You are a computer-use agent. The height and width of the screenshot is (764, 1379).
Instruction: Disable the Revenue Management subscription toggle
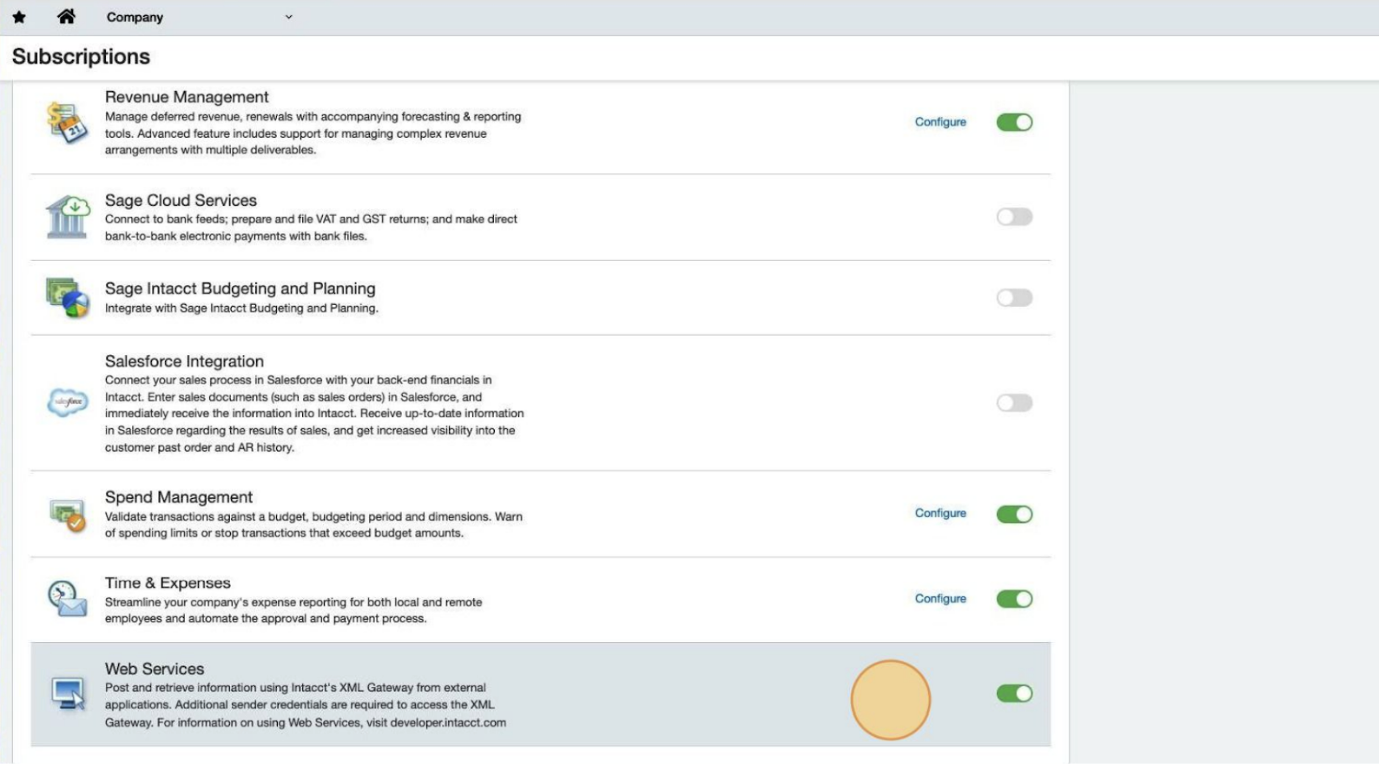point(1014,122)
